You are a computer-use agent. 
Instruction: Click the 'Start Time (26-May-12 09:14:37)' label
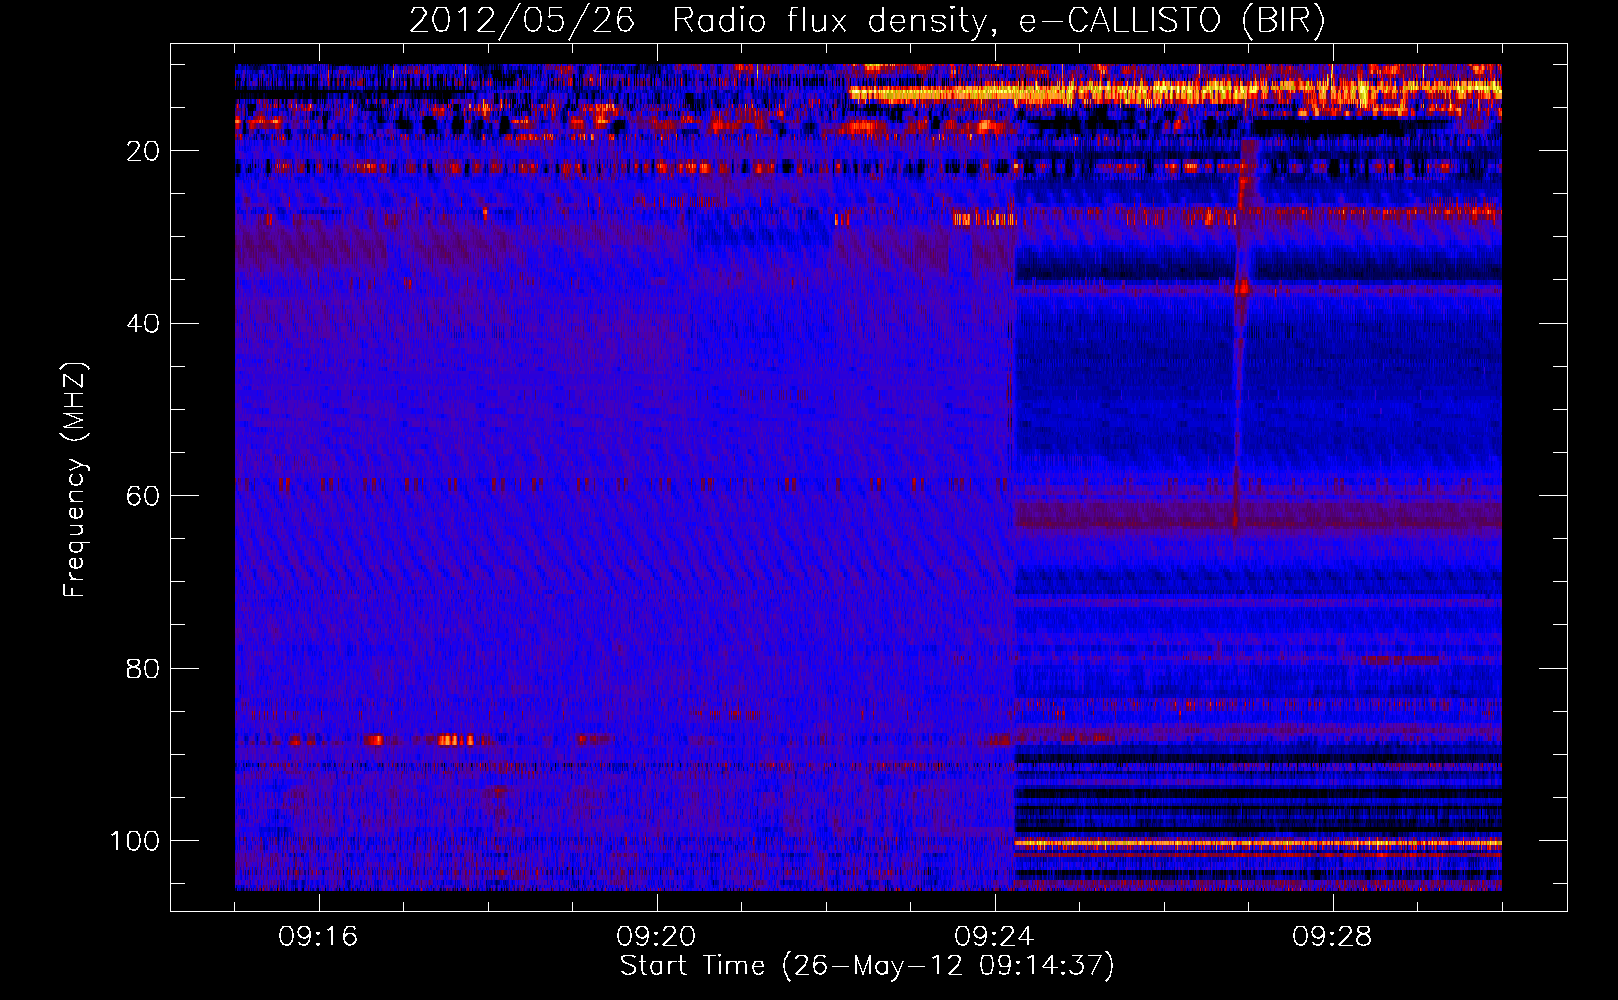point(867,966)
